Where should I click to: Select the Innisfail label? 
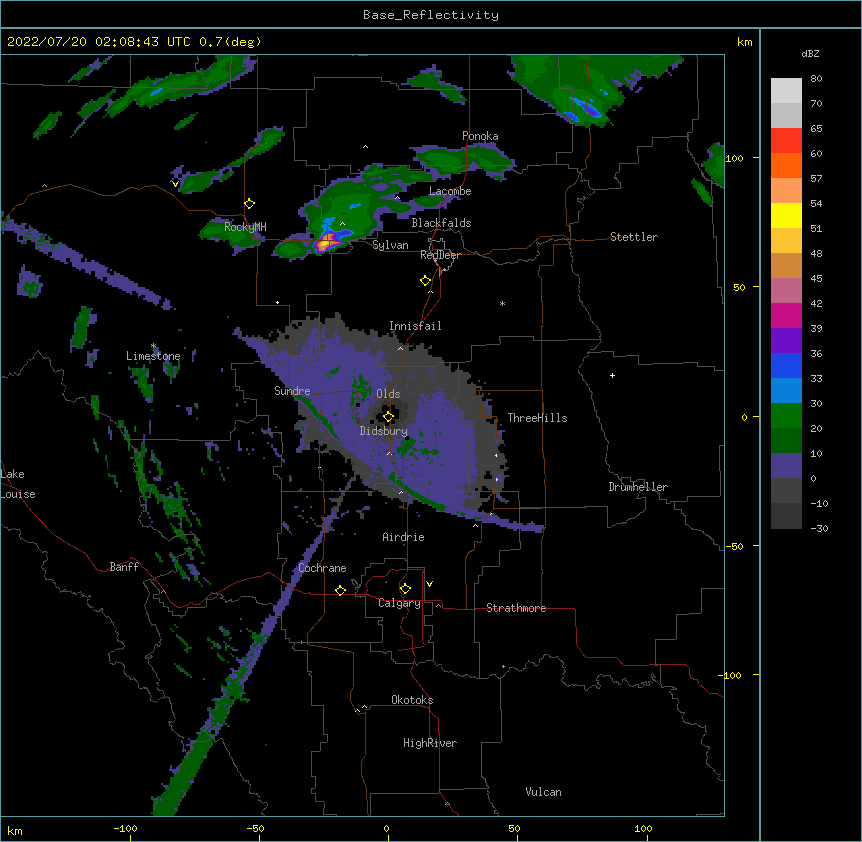[415, 326]
